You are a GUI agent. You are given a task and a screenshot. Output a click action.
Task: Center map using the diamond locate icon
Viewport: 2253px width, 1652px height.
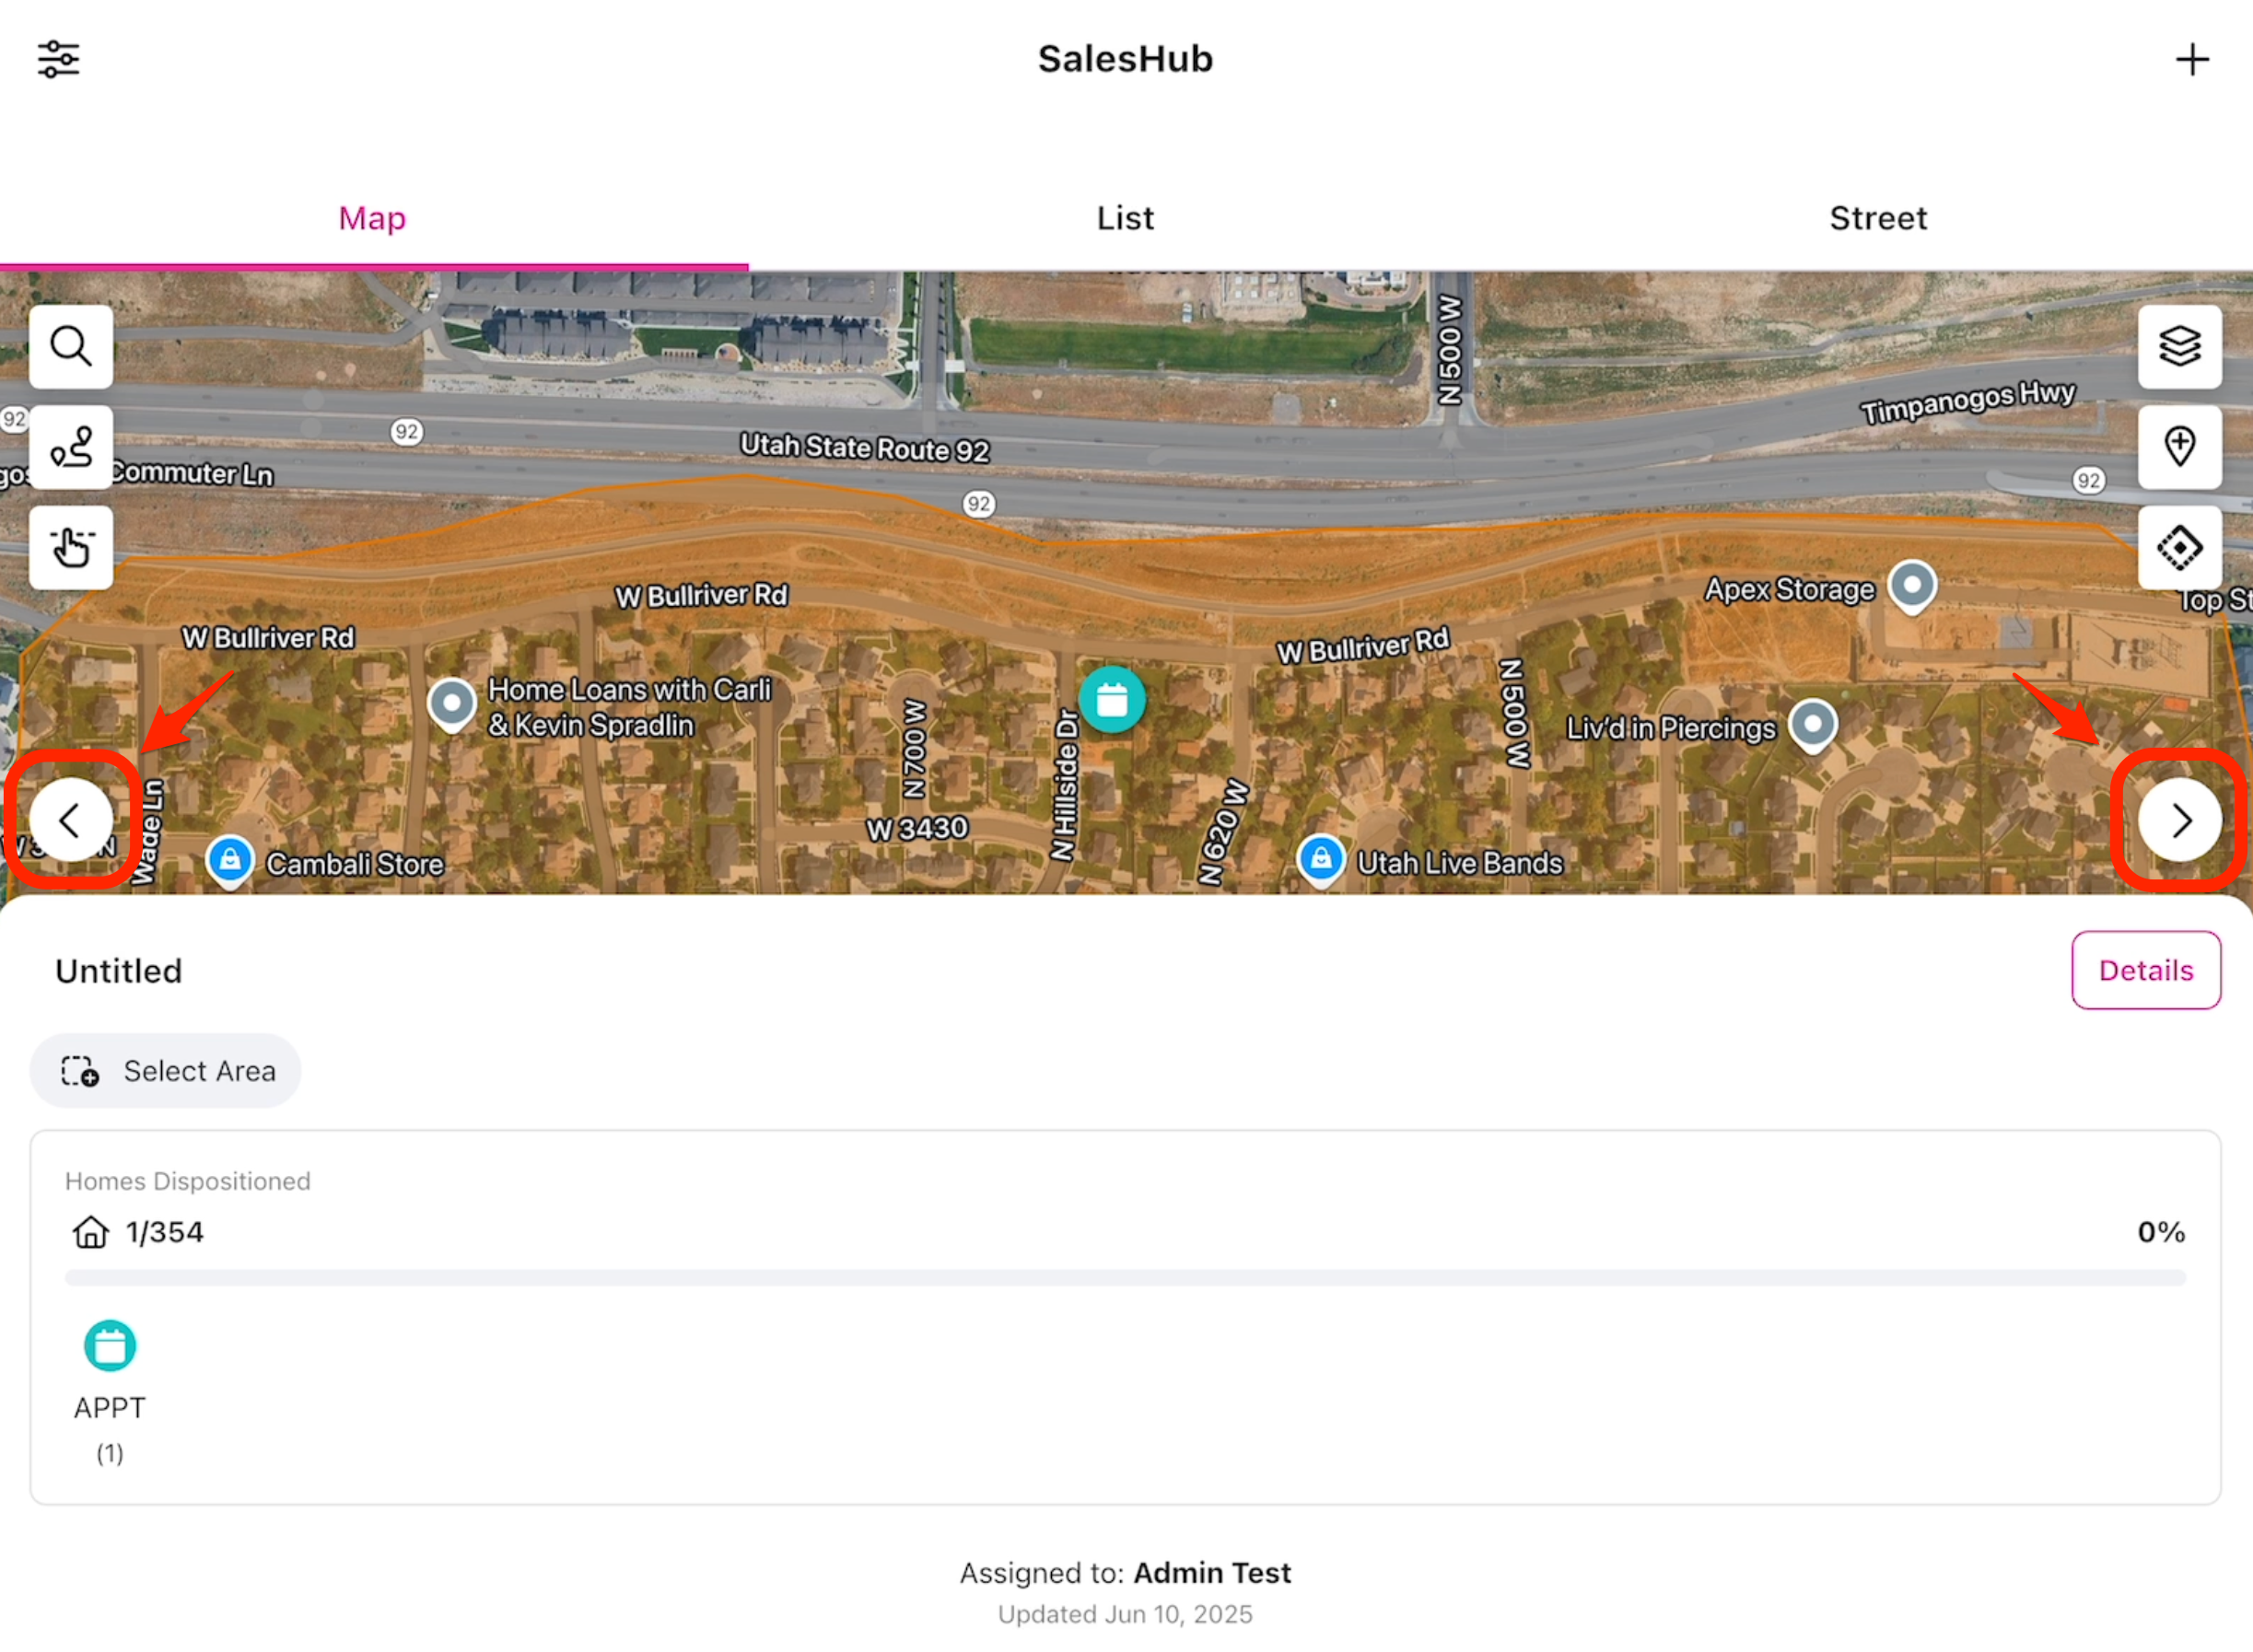[2179, 547]
